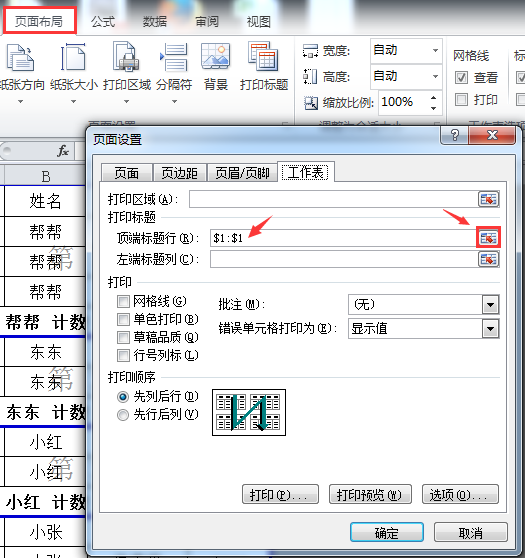Screen dimensions: 525x558
Task: Click range selector for 打印区域 field
Action: (488, 199)
